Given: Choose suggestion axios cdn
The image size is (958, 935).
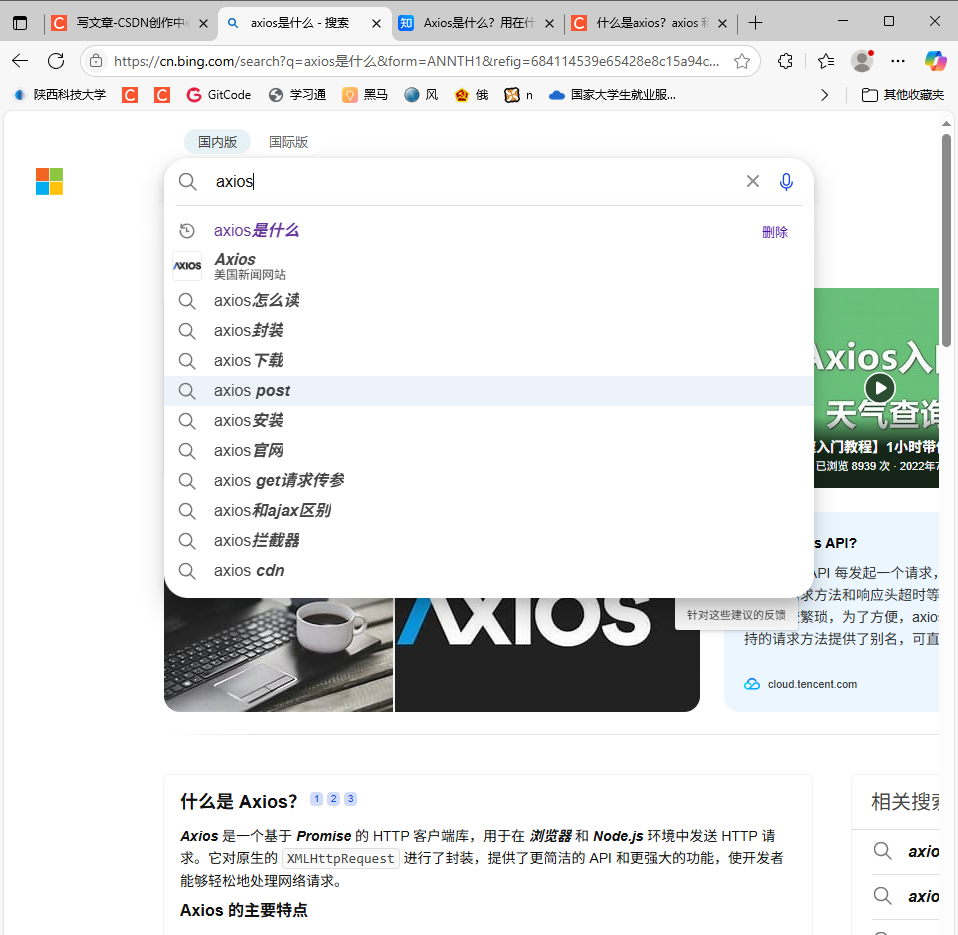Looking at the screenshot, I should click(489, 570).
